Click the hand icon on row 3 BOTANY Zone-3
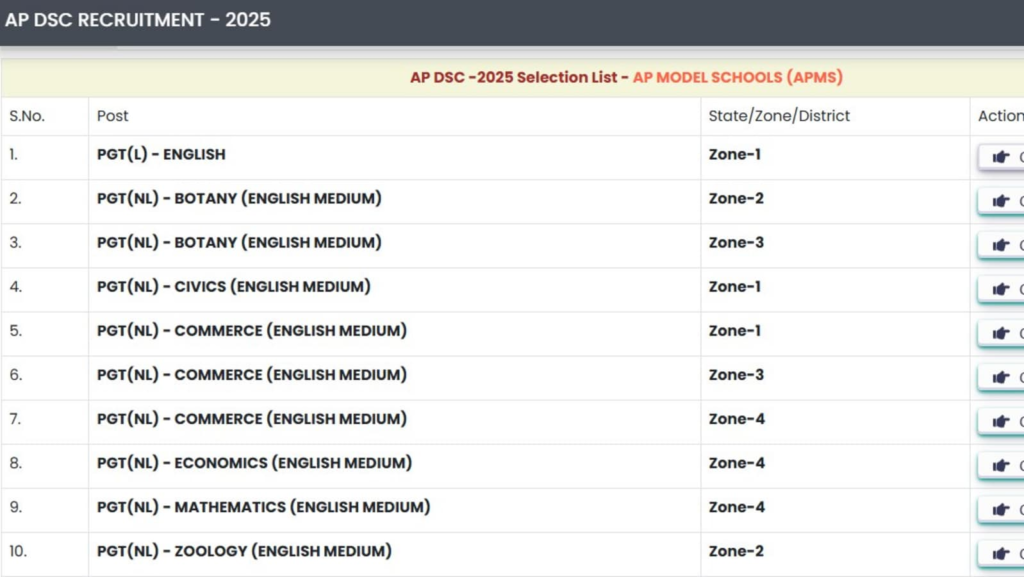Image resolution: width=1024 pixels, height=577 pixels. point(1000,245)
